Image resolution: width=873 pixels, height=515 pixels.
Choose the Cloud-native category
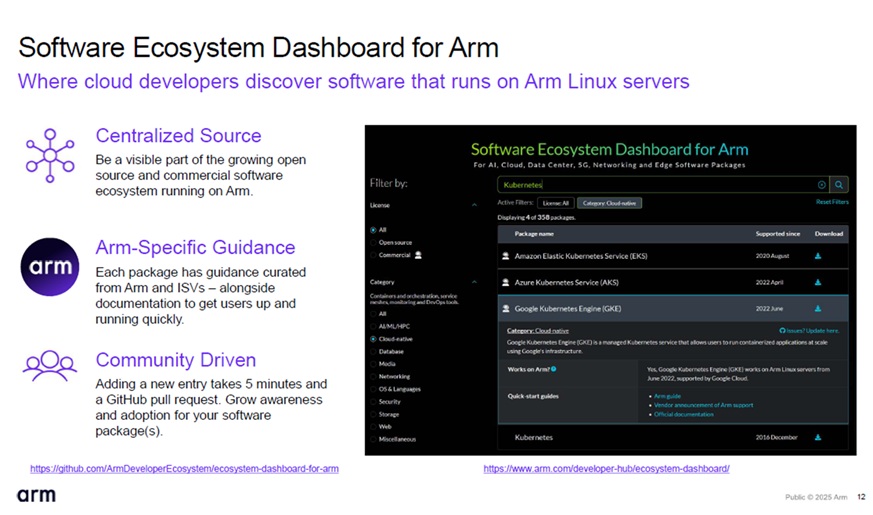click(373, 339)
